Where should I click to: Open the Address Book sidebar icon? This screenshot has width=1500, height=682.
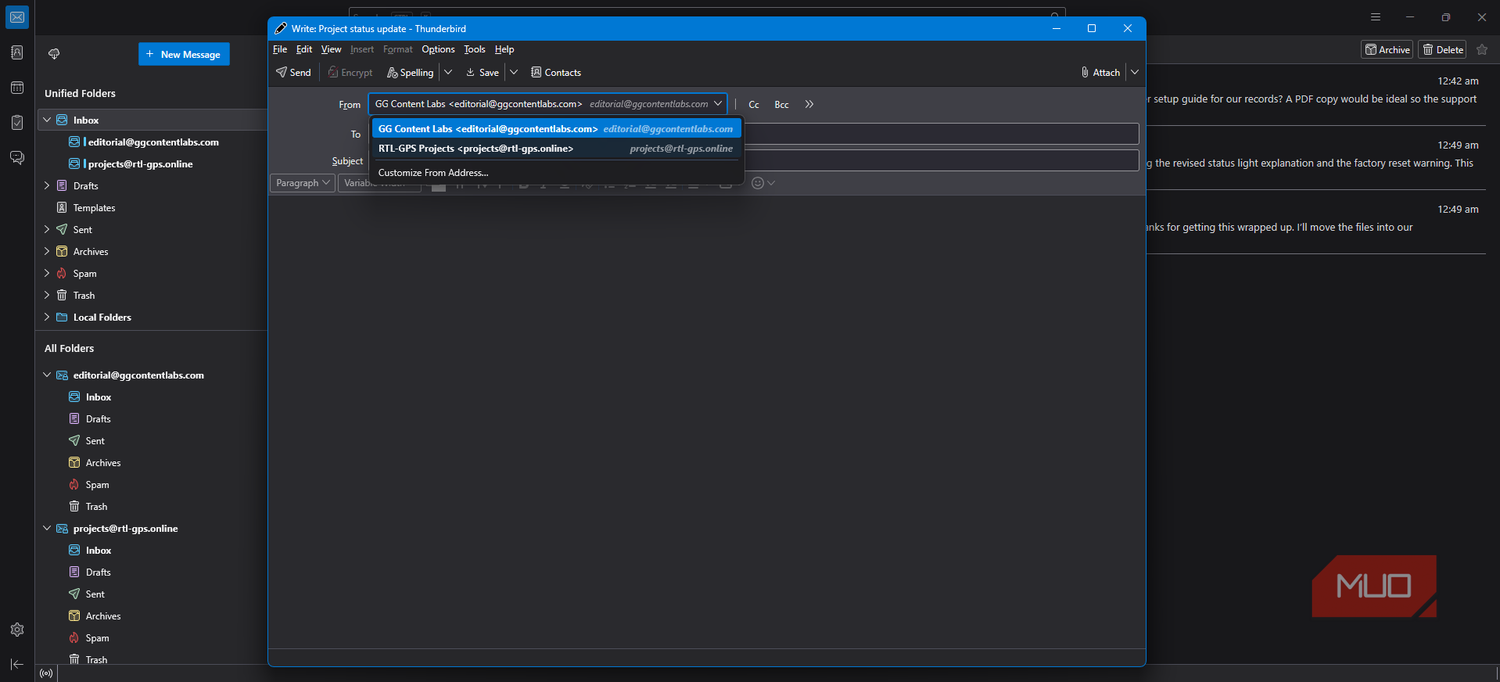[x=17, y=52]
